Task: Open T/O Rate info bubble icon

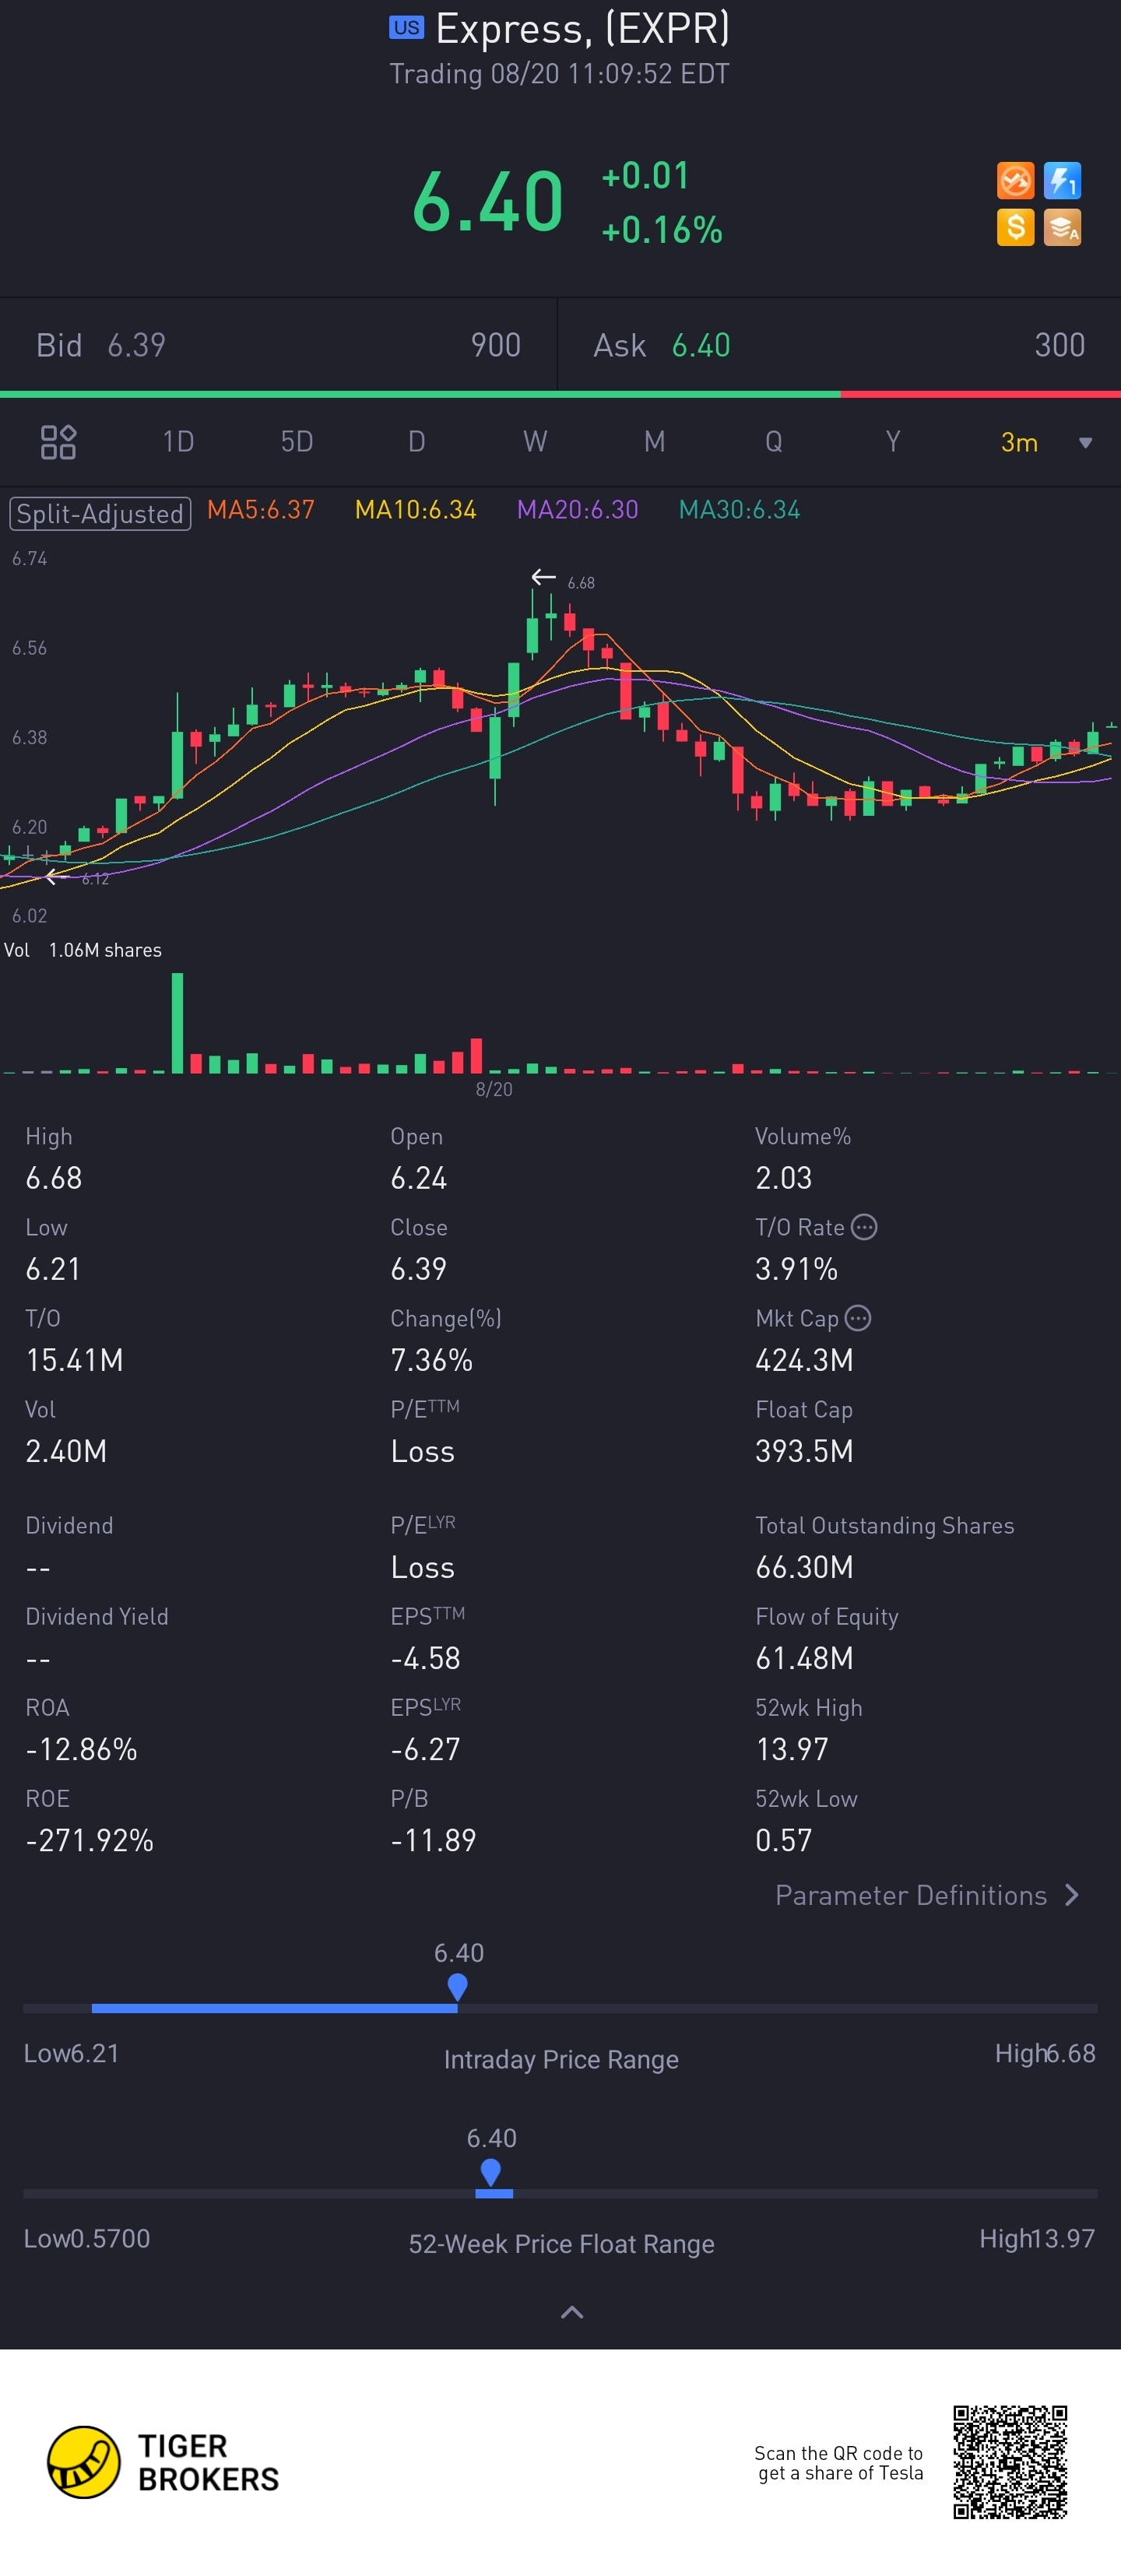Action: click(x=864, y=1226)
